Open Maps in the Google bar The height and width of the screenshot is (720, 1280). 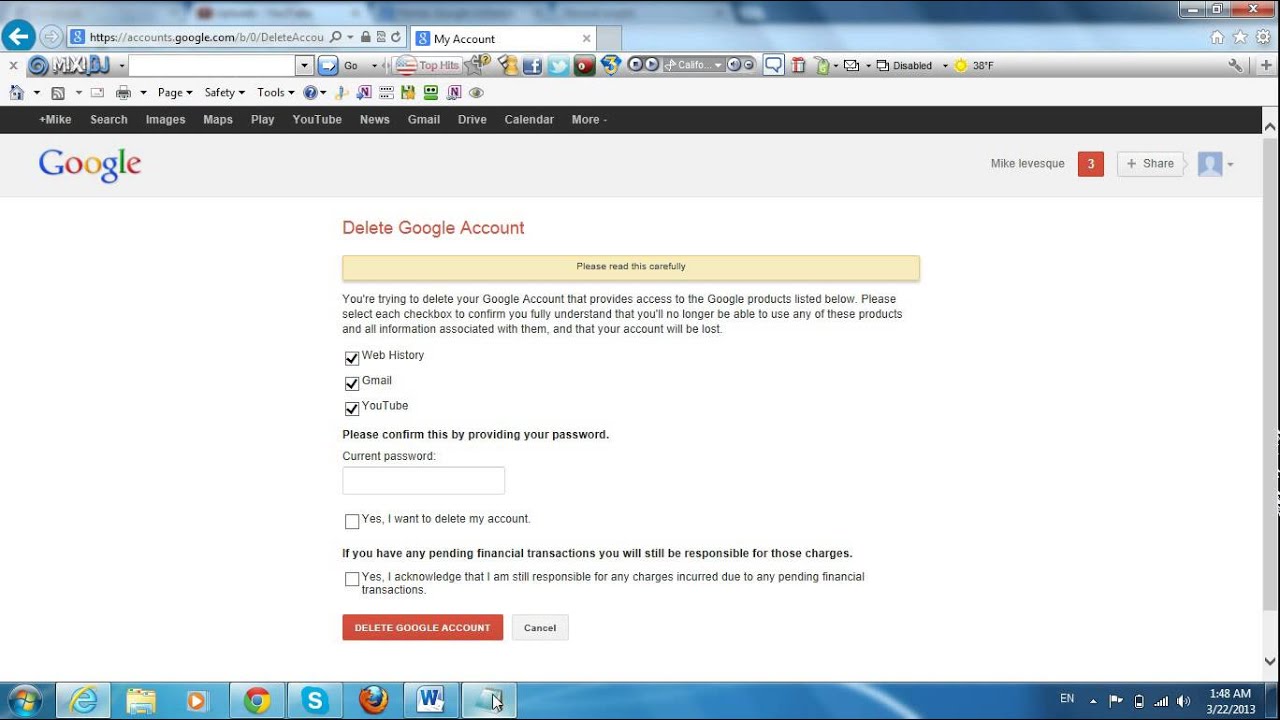[x=218, y=120]
